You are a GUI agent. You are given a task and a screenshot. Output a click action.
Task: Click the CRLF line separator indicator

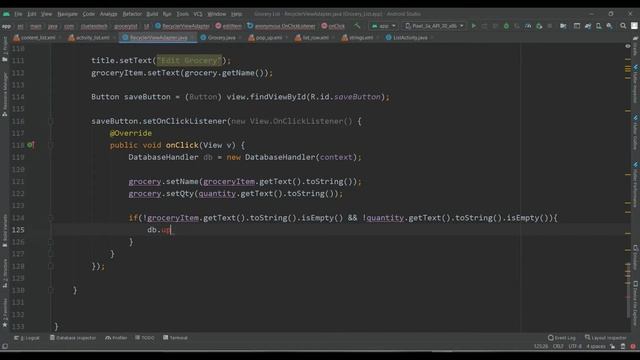558,347
